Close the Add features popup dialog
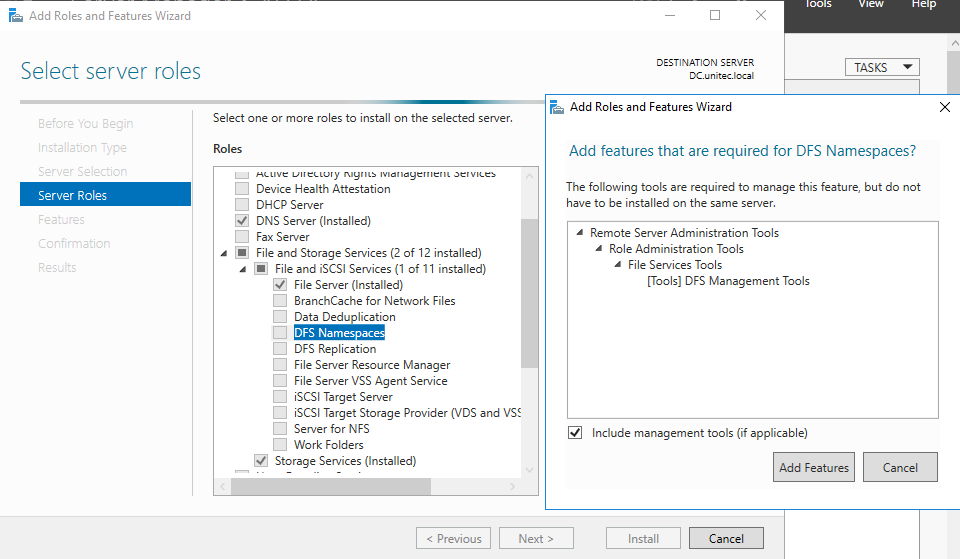 (945, 107)
